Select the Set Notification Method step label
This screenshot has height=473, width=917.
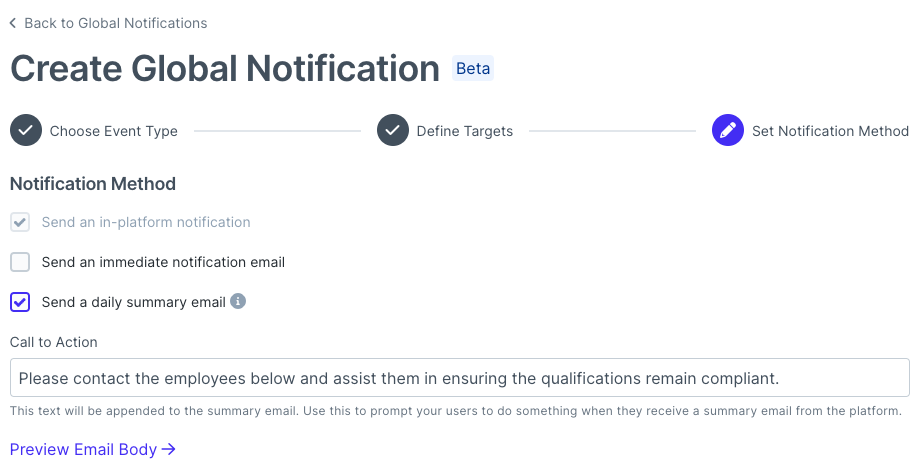pyautogui.click(x=830, y=131)
